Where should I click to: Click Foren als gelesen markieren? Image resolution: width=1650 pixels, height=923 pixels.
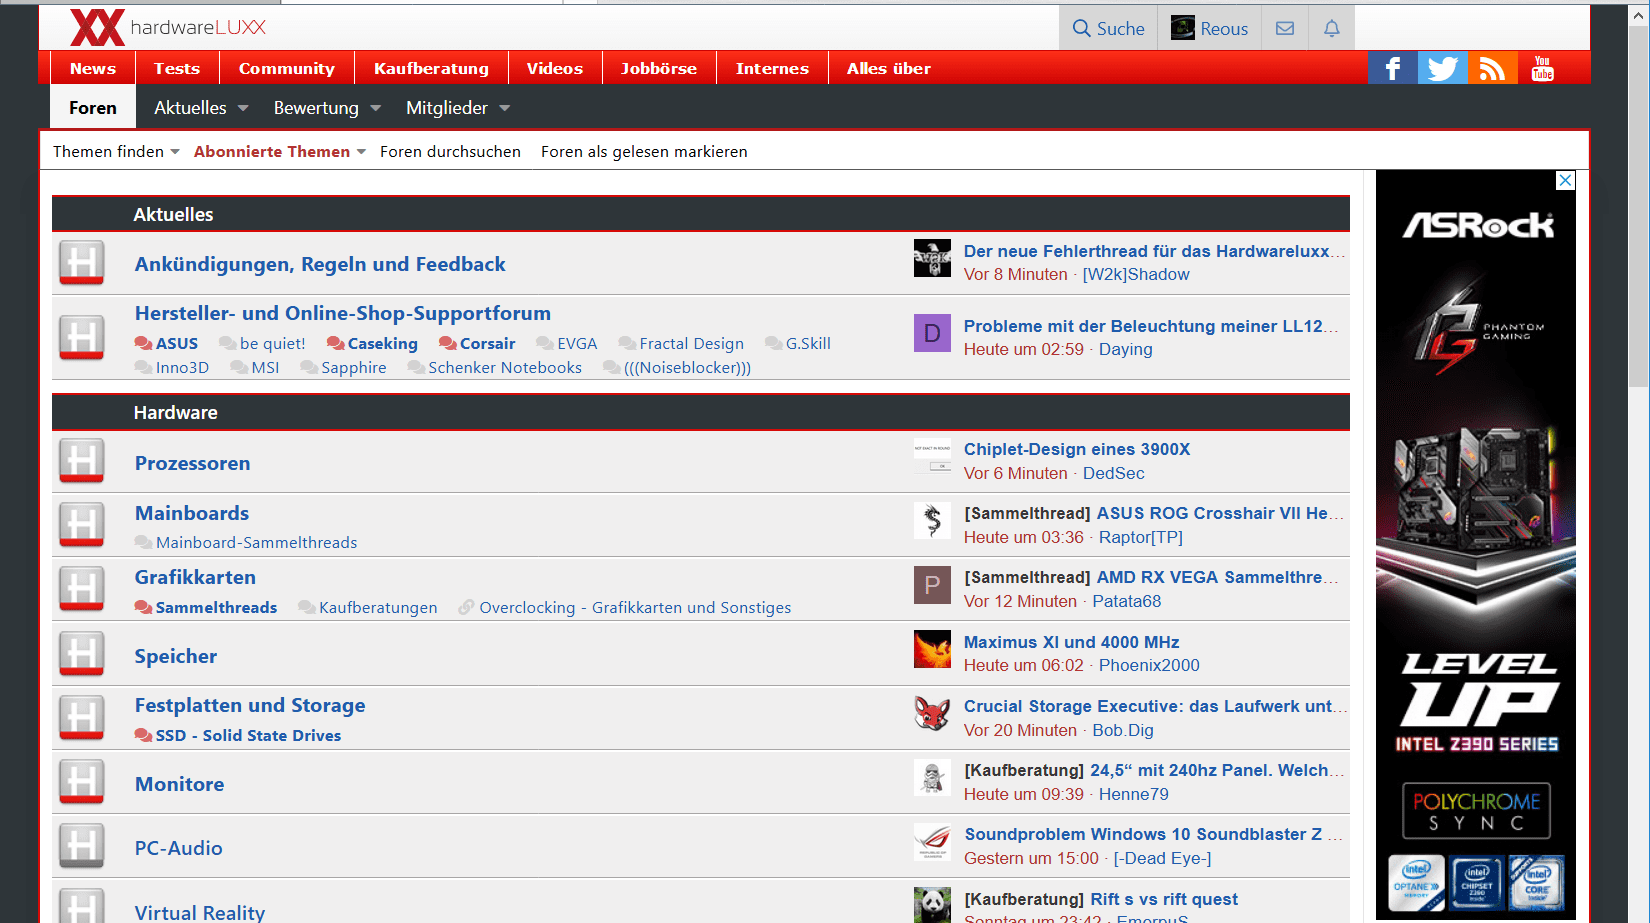644,152
